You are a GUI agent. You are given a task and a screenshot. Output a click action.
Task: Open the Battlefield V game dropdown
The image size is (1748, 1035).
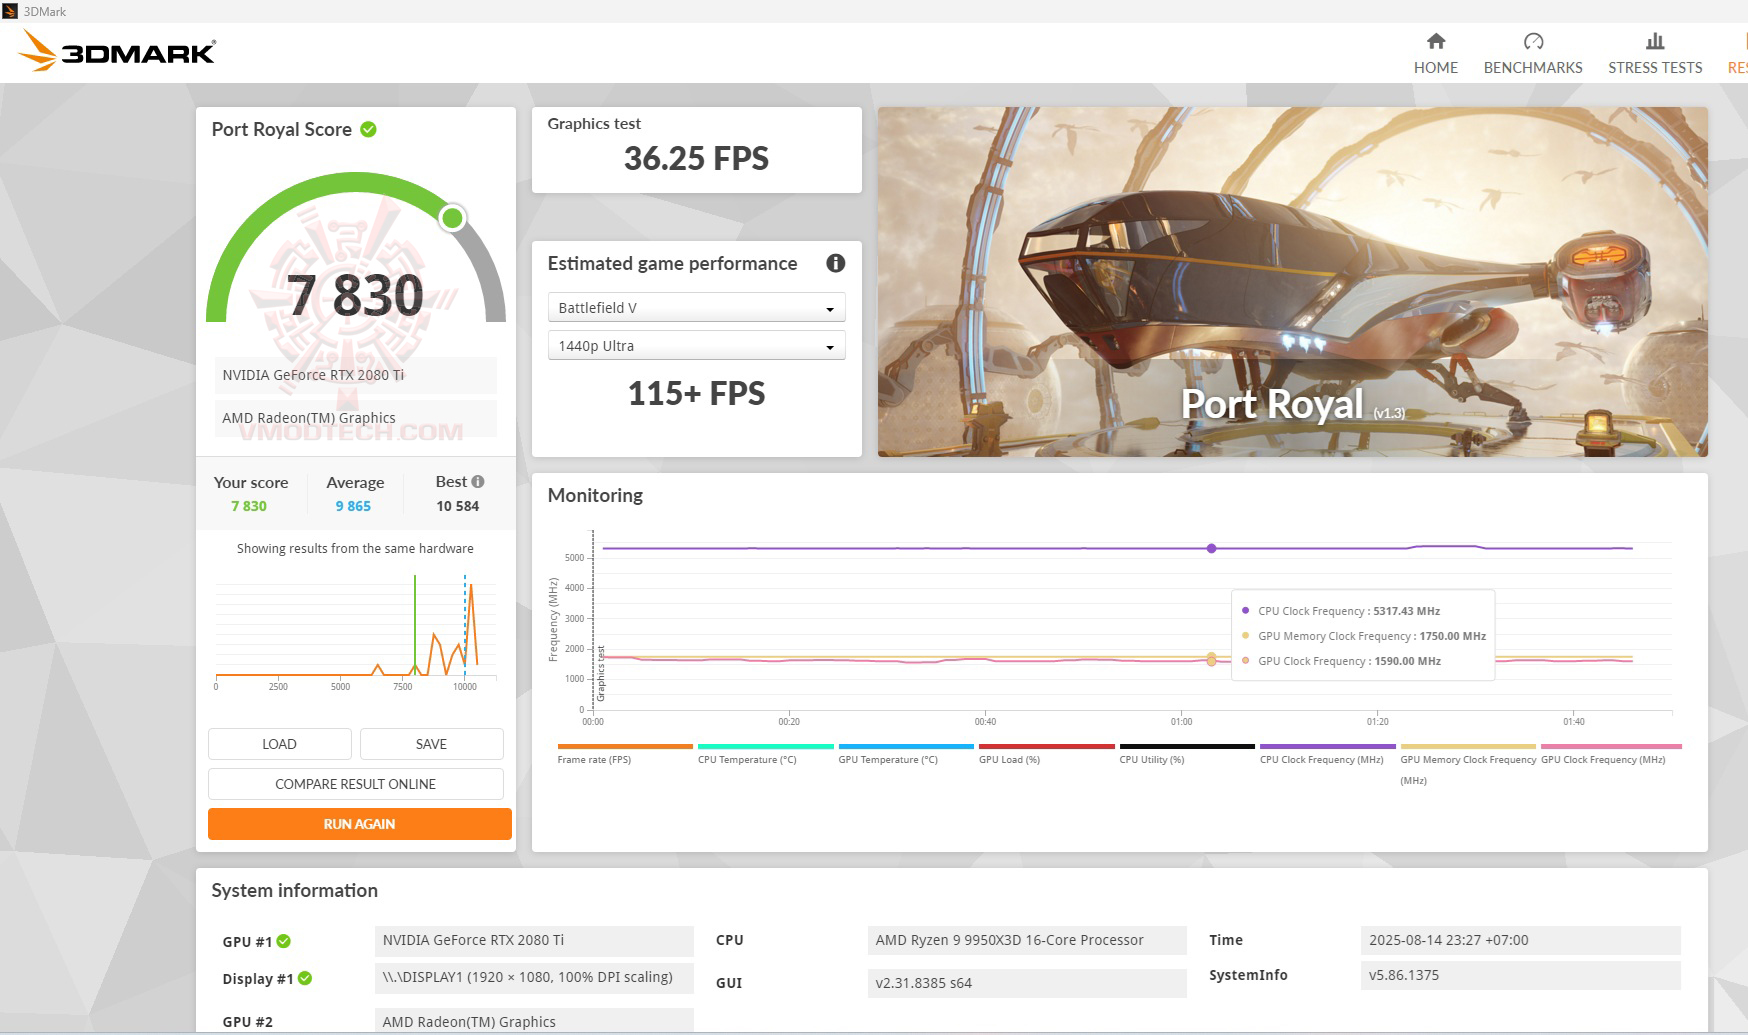(x=696, y=307)
